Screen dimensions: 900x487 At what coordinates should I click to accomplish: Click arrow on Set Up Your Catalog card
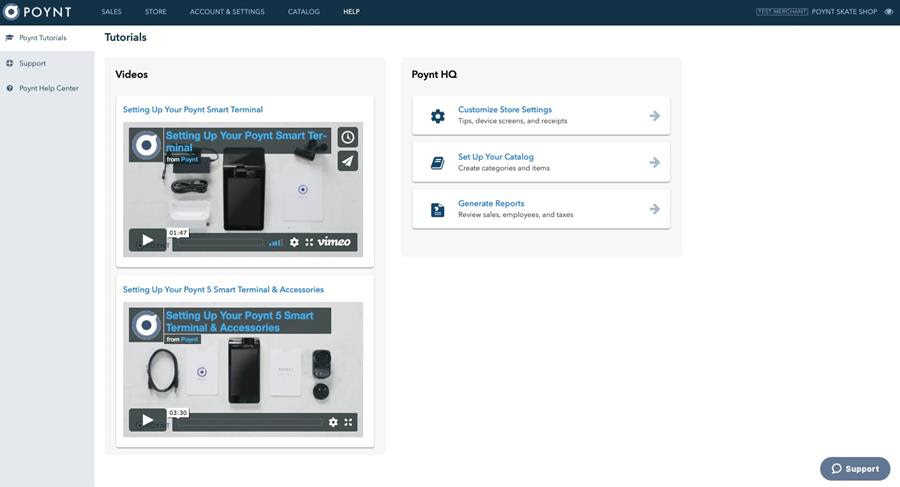(x=654, y=163)
